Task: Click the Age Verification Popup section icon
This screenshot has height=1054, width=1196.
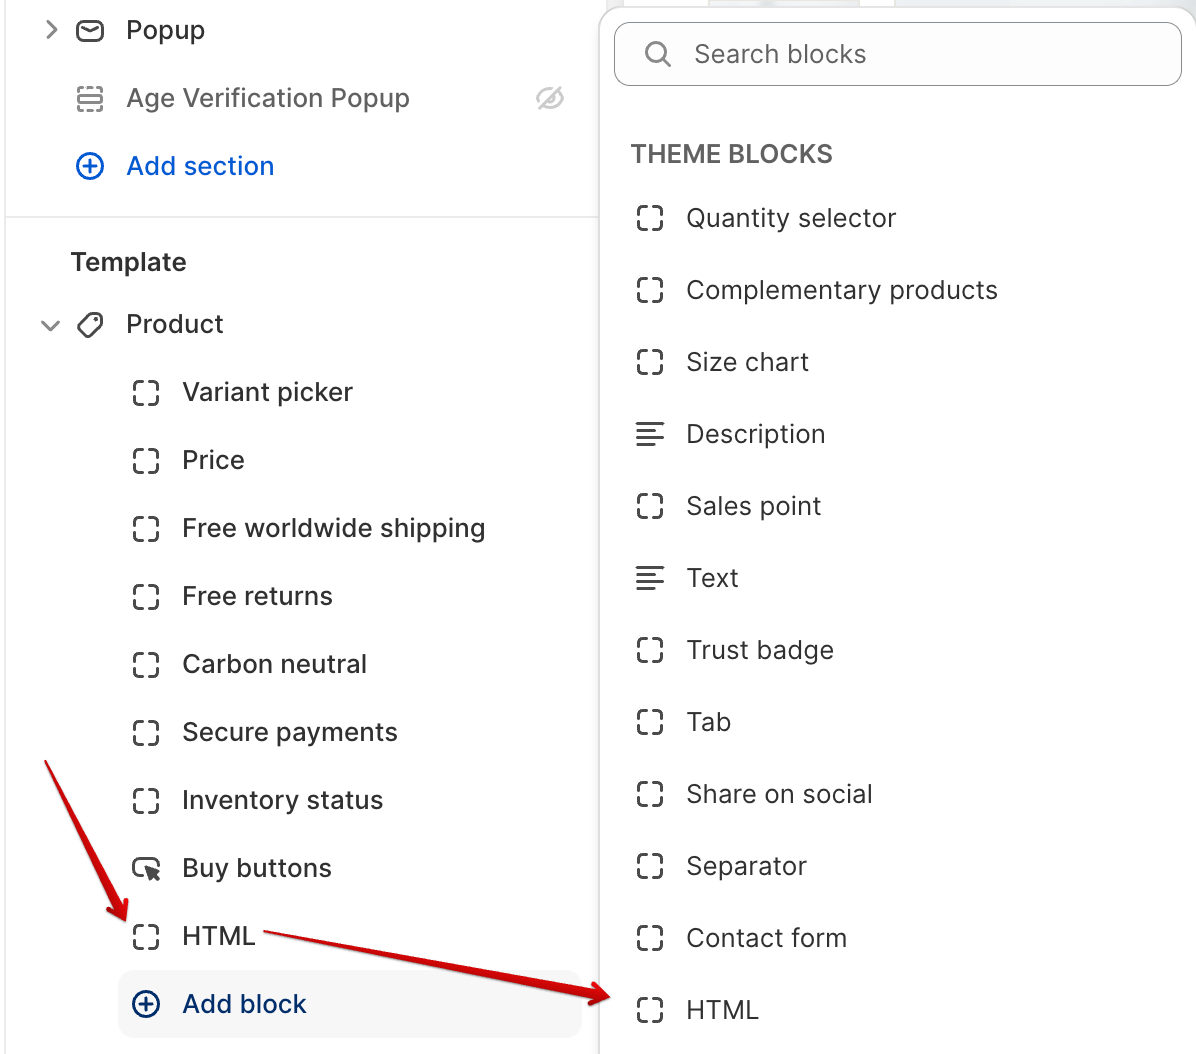Action: click(90, 99)
